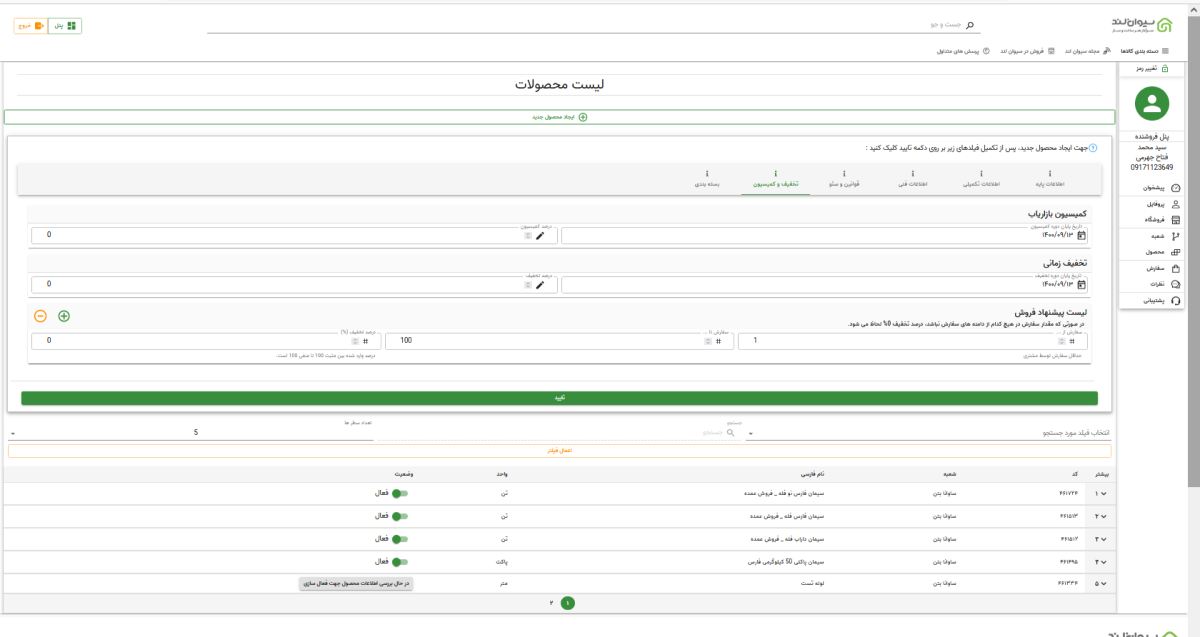Click the green تایید confirm button
The height and width of the screenshot is (637, 1200).
(559, 398)
